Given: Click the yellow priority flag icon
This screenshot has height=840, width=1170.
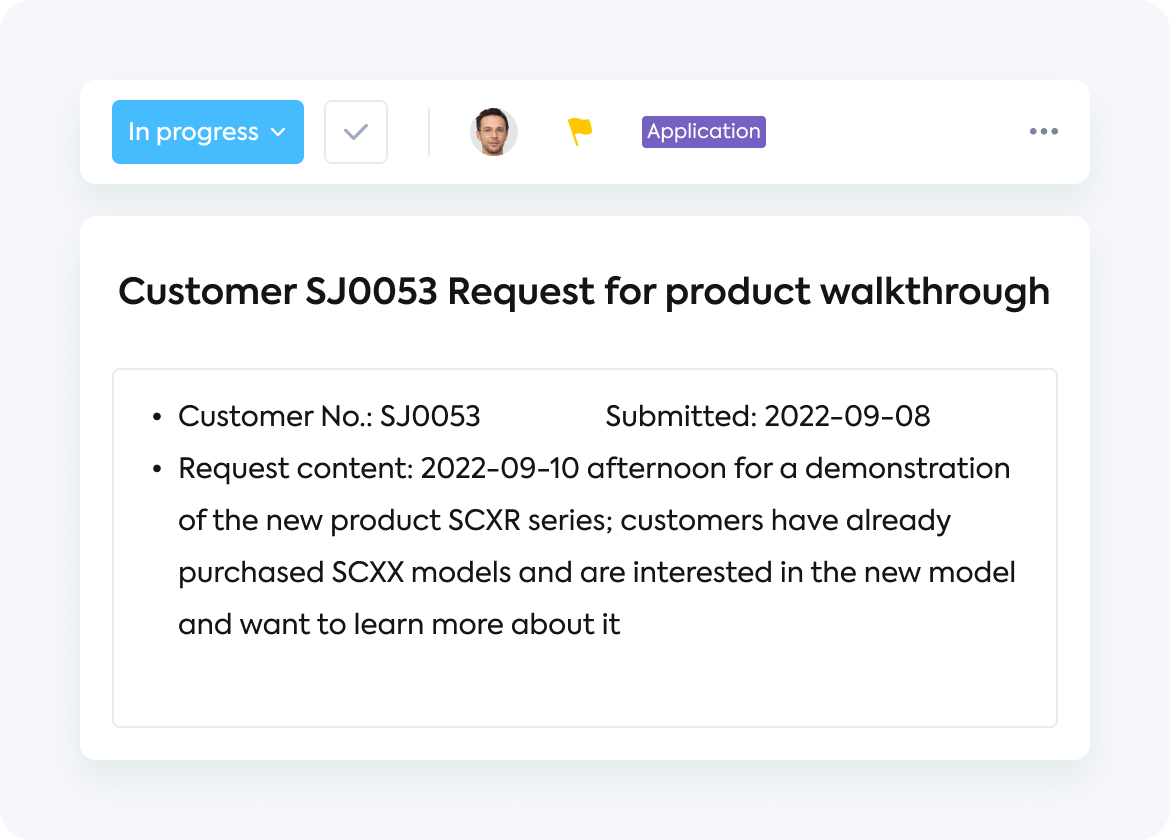Looking at the screenshot, I should [x=580, y=131].
